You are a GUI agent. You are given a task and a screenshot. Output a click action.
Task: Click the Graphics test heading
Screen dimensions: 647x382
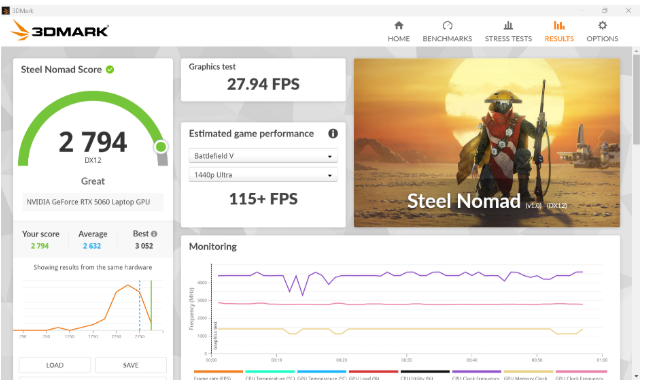[x=212, y=67]
